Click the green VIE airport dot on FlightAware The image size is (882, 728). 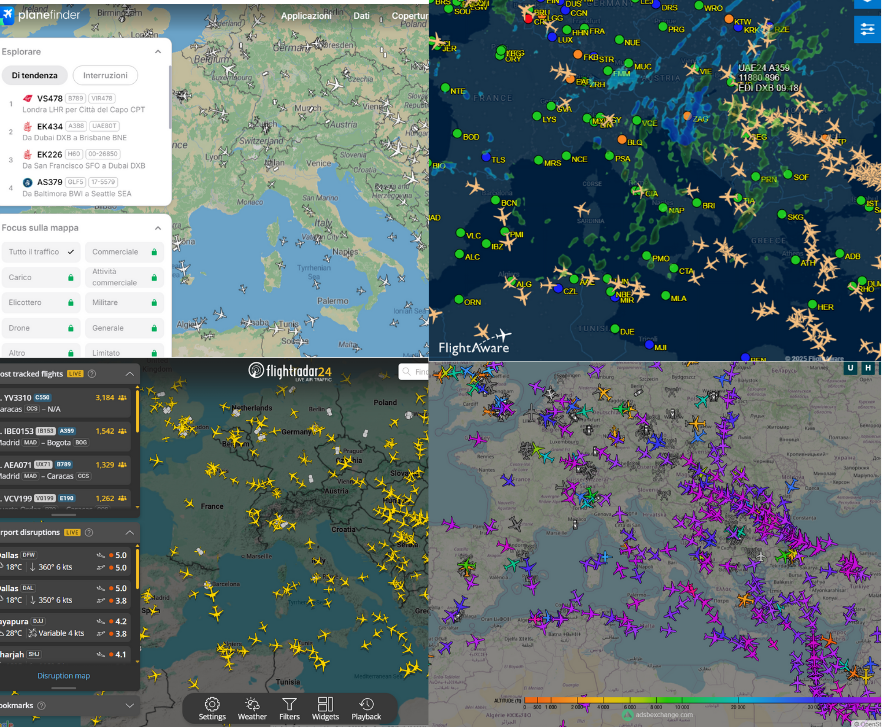[694, 70]
